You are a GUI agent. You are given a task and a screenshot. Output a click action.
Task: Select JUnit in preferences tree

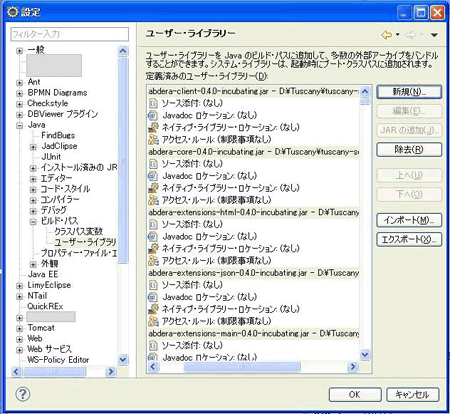(x=51, y=157)
